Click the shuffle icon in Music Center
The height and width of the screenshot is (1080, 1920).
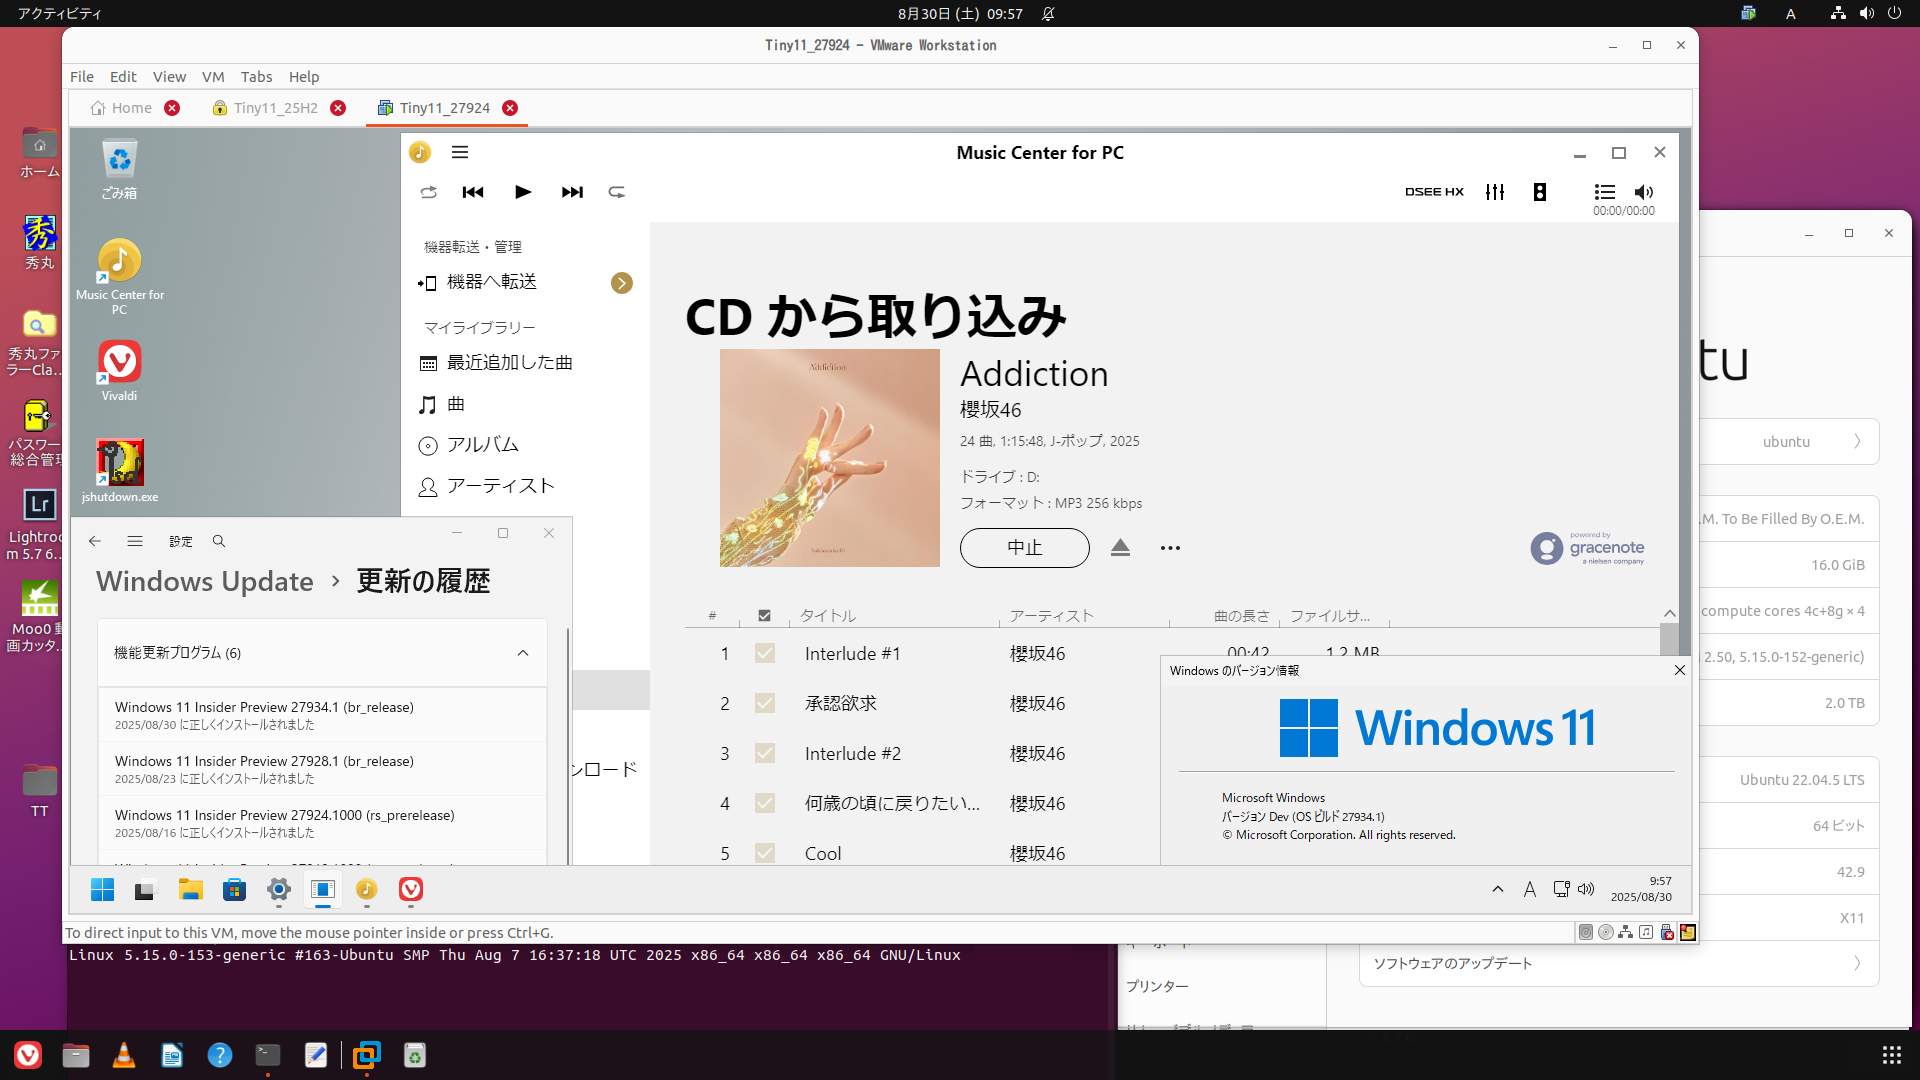point(429,192)
